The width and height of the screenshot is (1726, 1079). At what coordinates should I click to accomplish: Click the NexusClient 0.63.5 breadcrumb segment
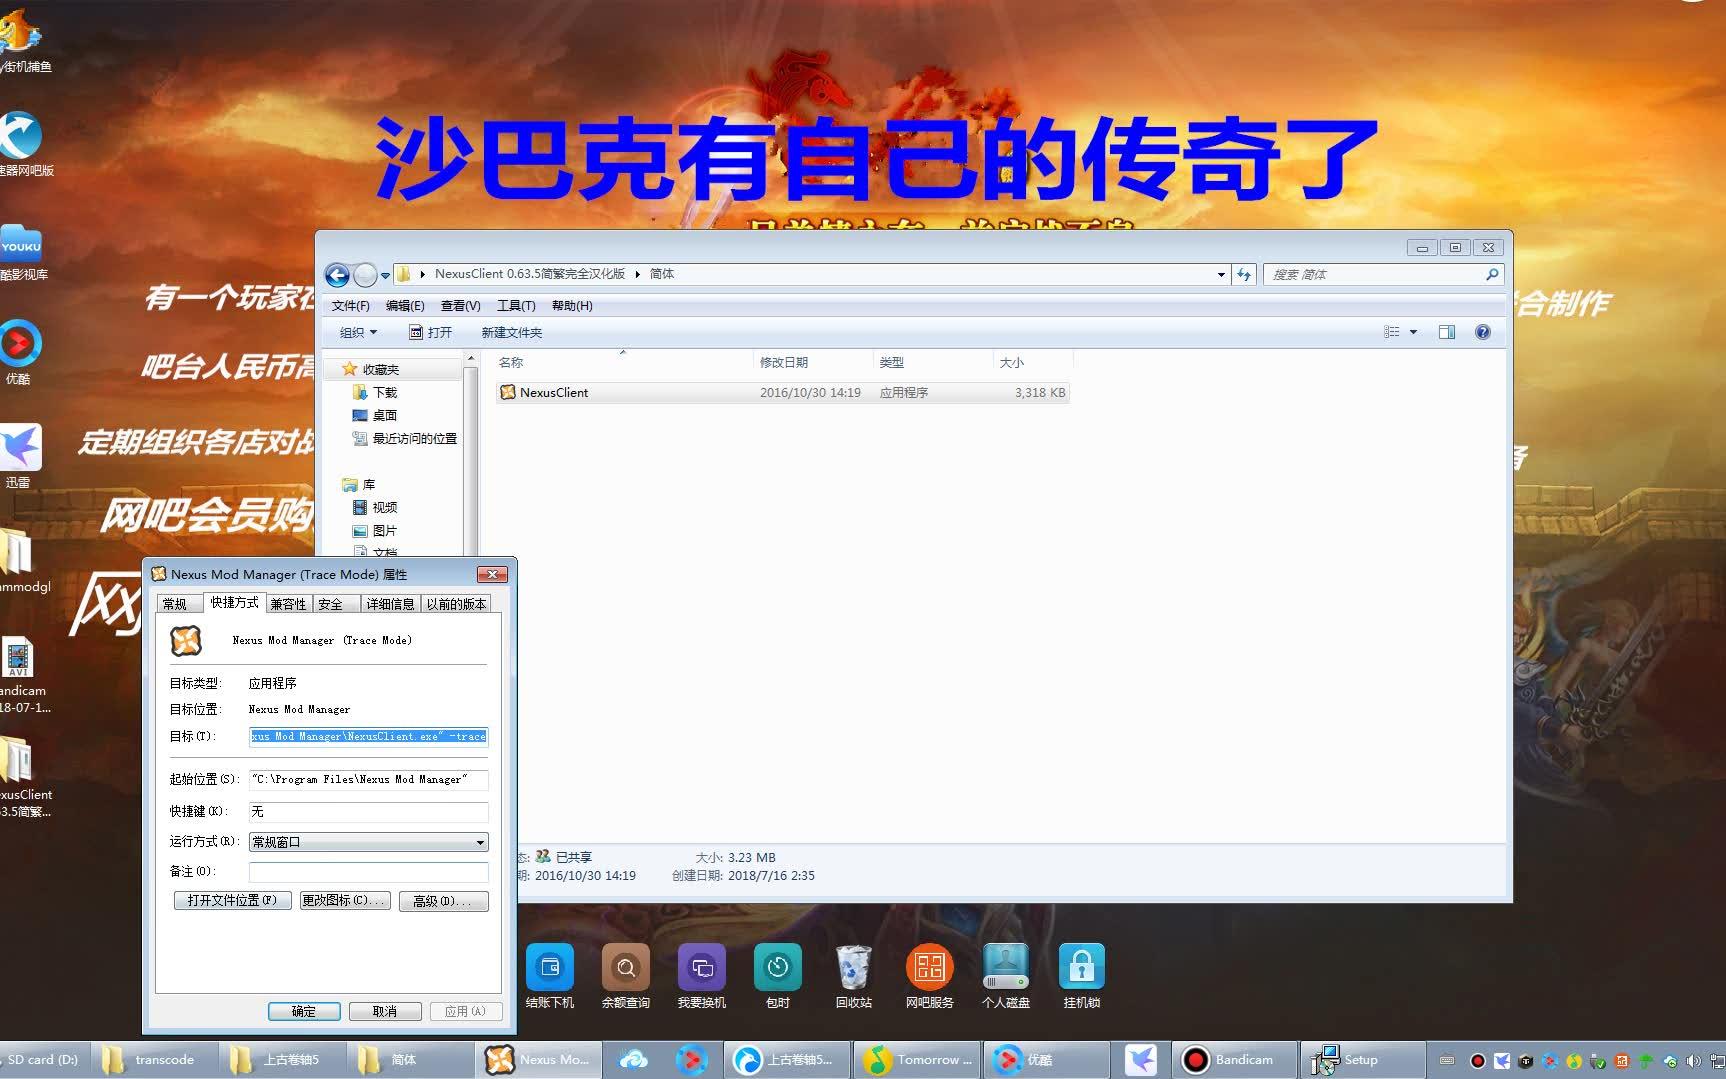pos(530,274)
